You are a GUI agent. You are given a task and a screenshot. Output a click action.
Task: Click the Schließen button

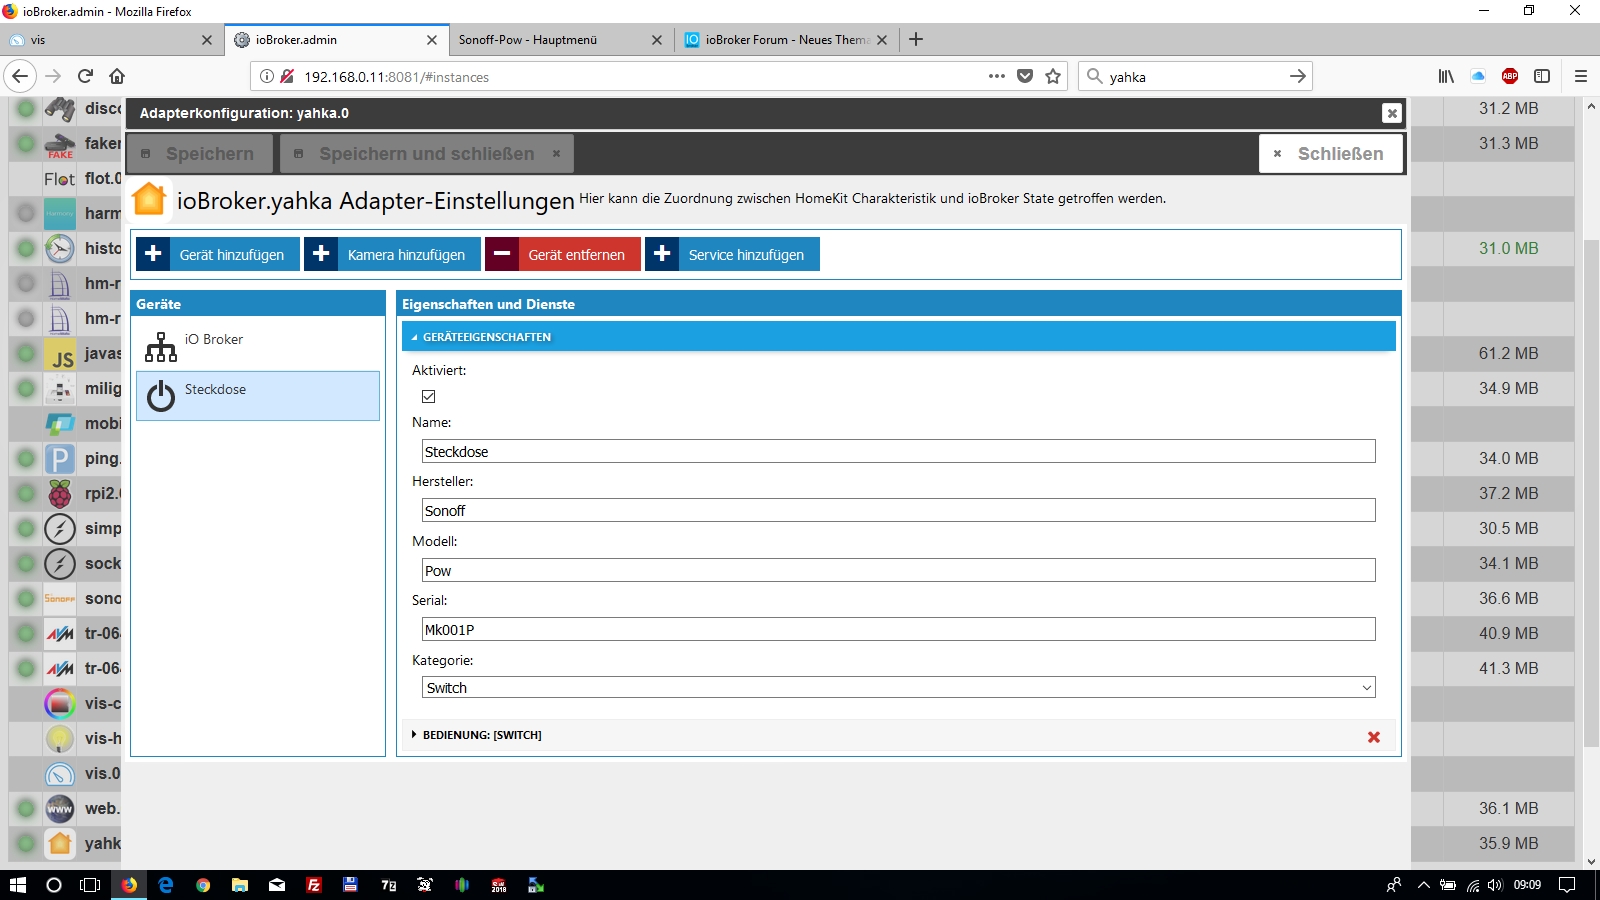pyautogui.click(x=1331, y=154)
